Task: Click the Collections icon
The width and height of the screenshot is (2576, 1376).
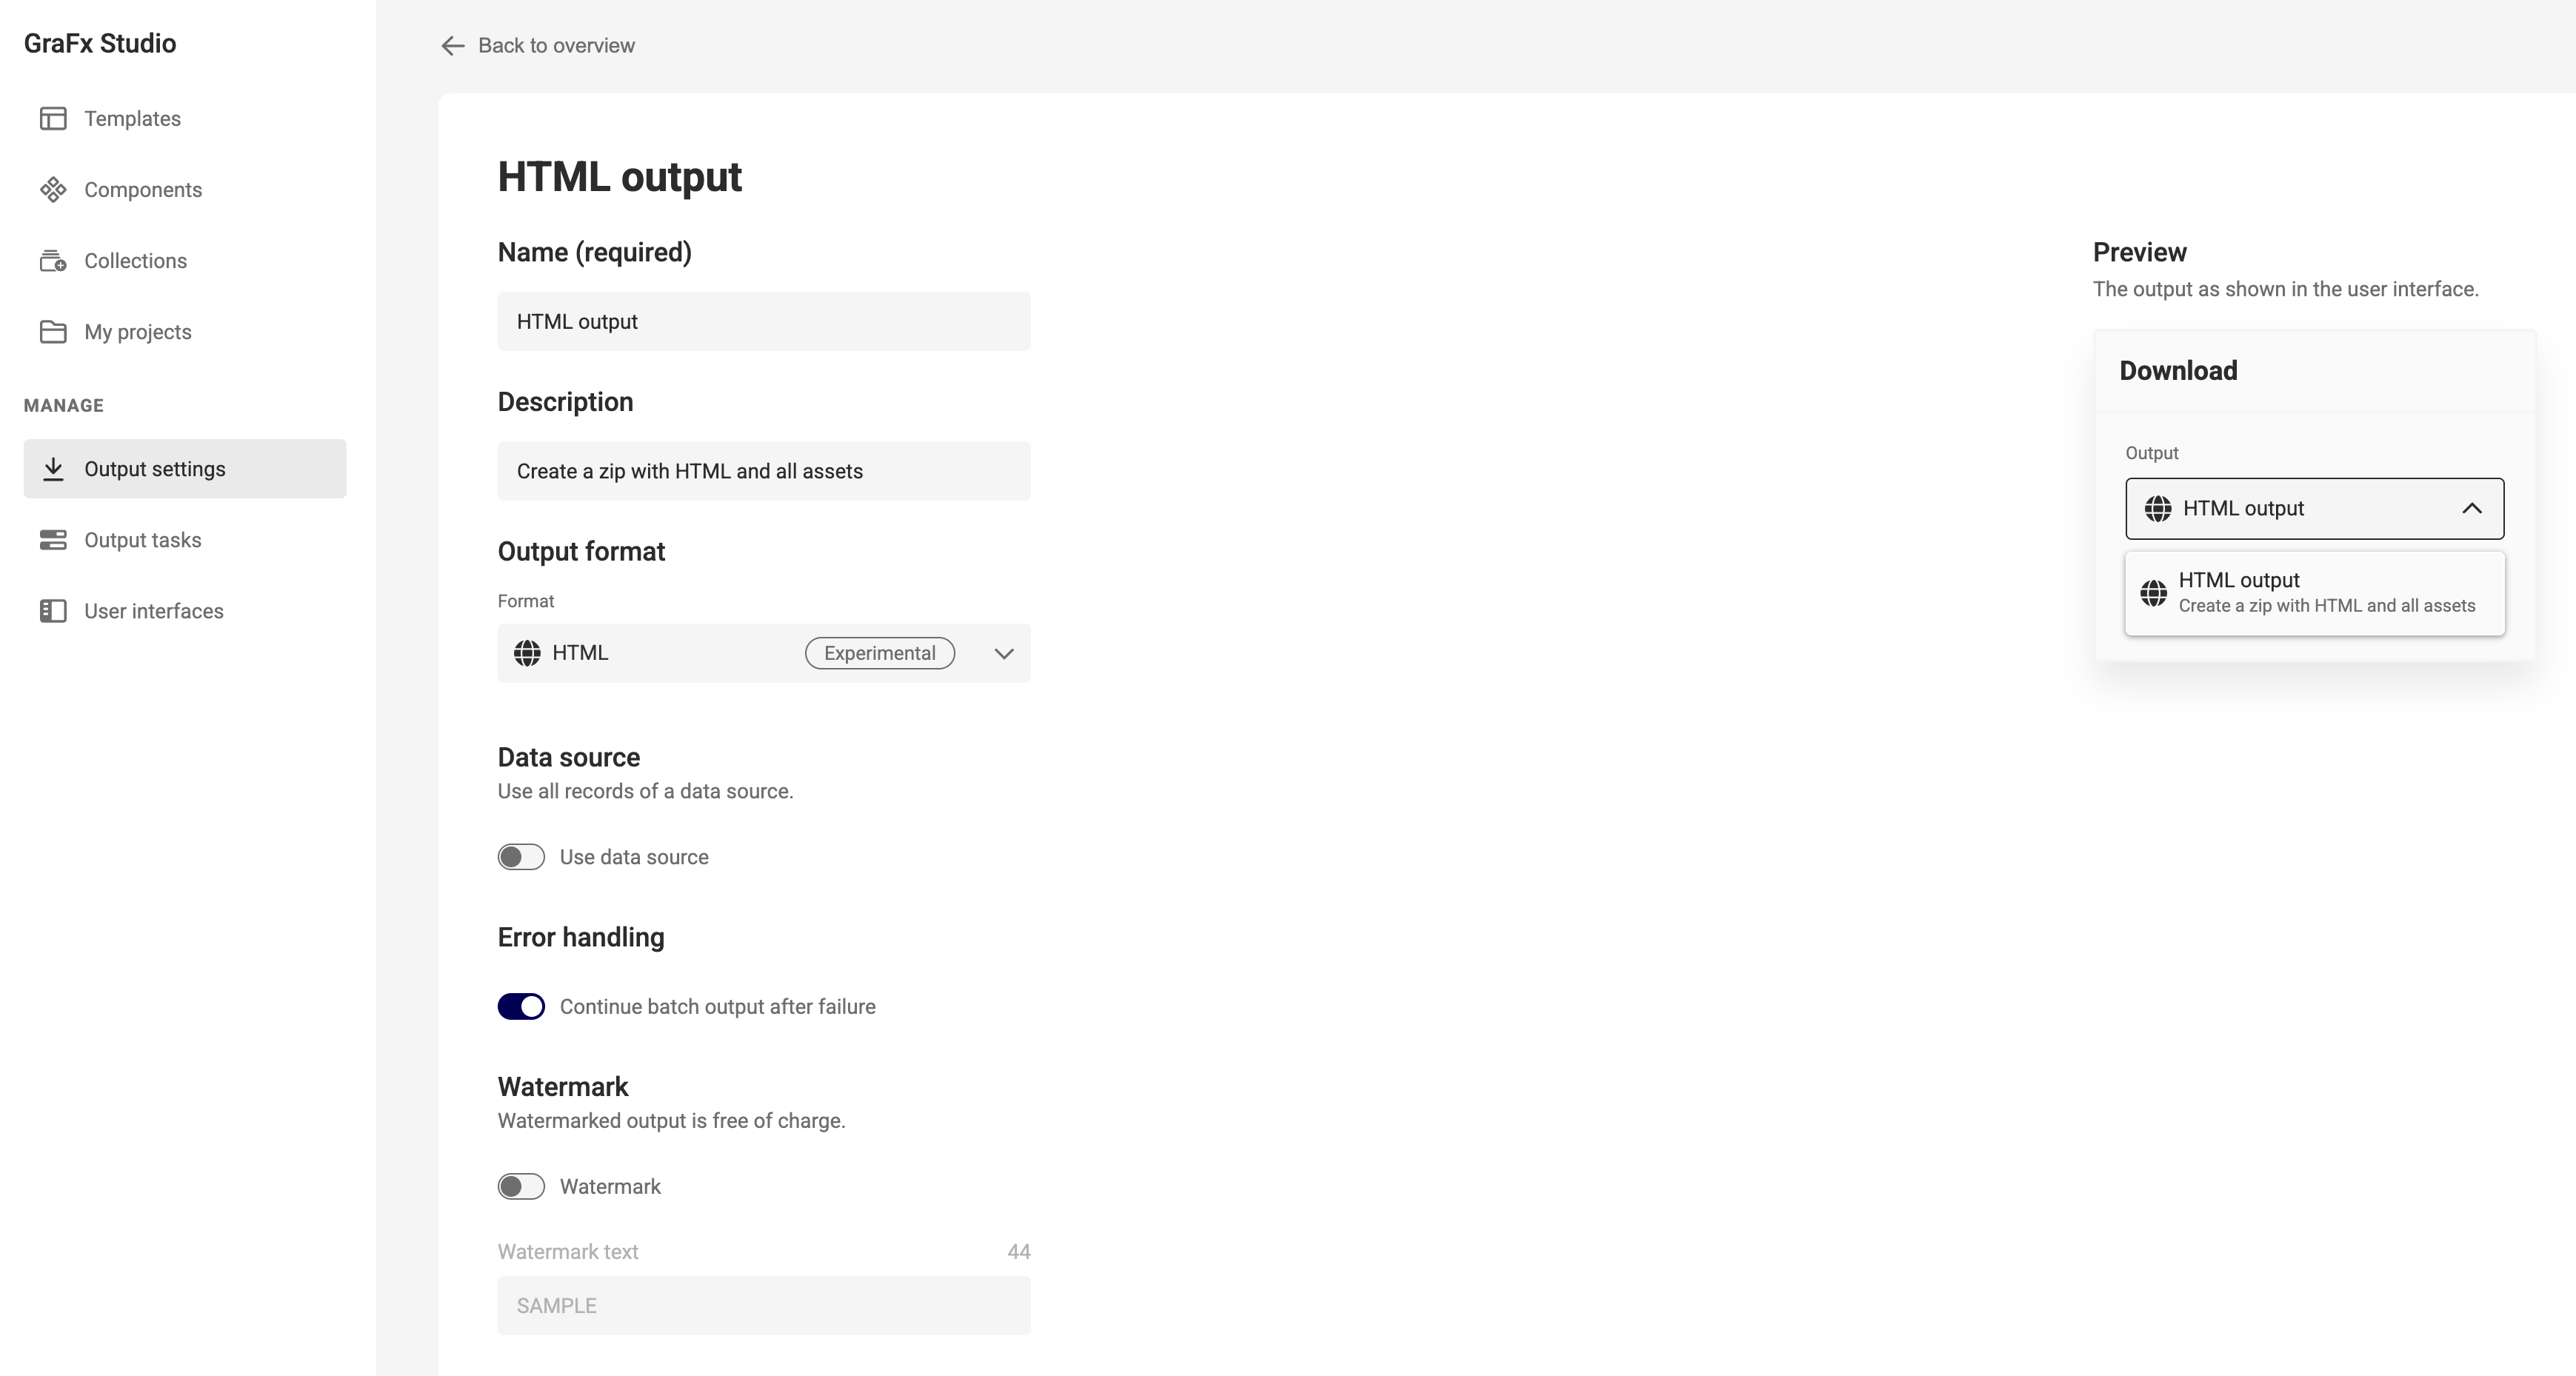Action: (x=54, y=260)
